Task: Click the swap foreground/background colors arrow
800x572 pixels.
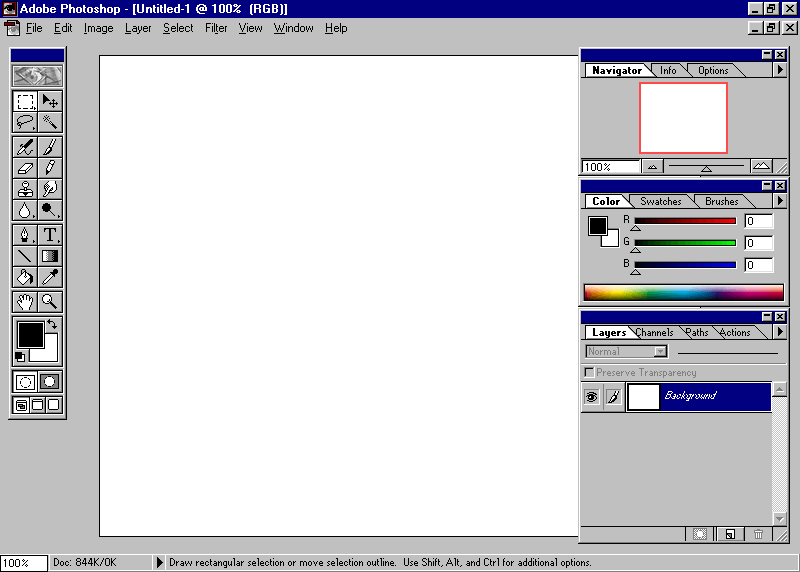Action: point(52,324)
